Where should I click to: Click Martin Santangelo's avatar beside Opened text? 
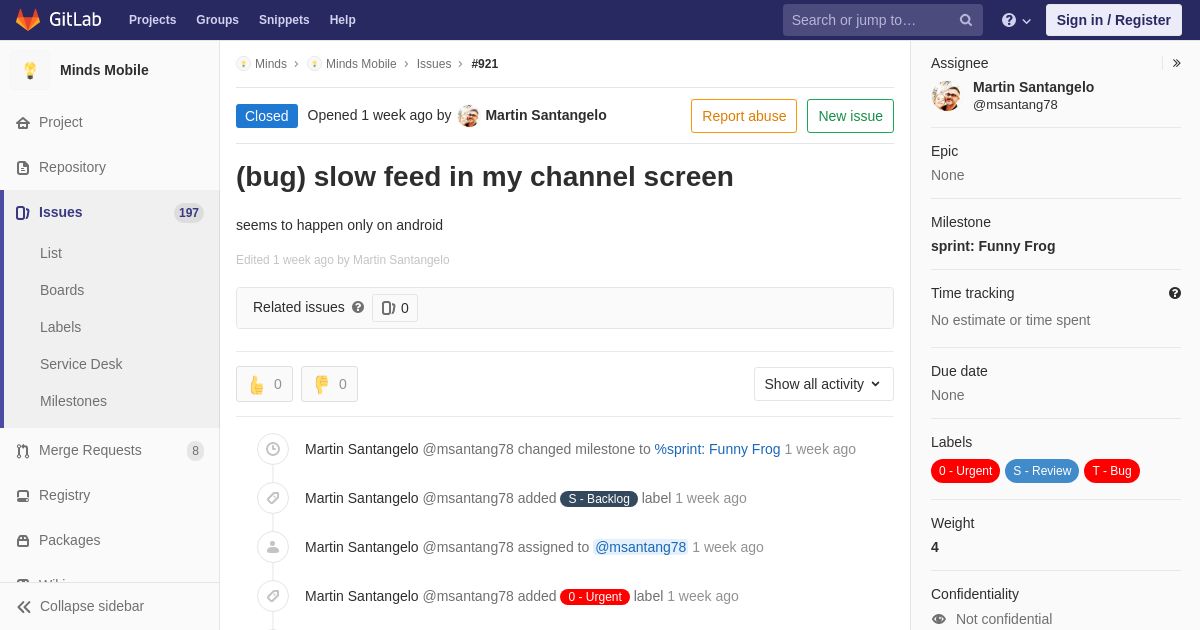click(468, 116)
